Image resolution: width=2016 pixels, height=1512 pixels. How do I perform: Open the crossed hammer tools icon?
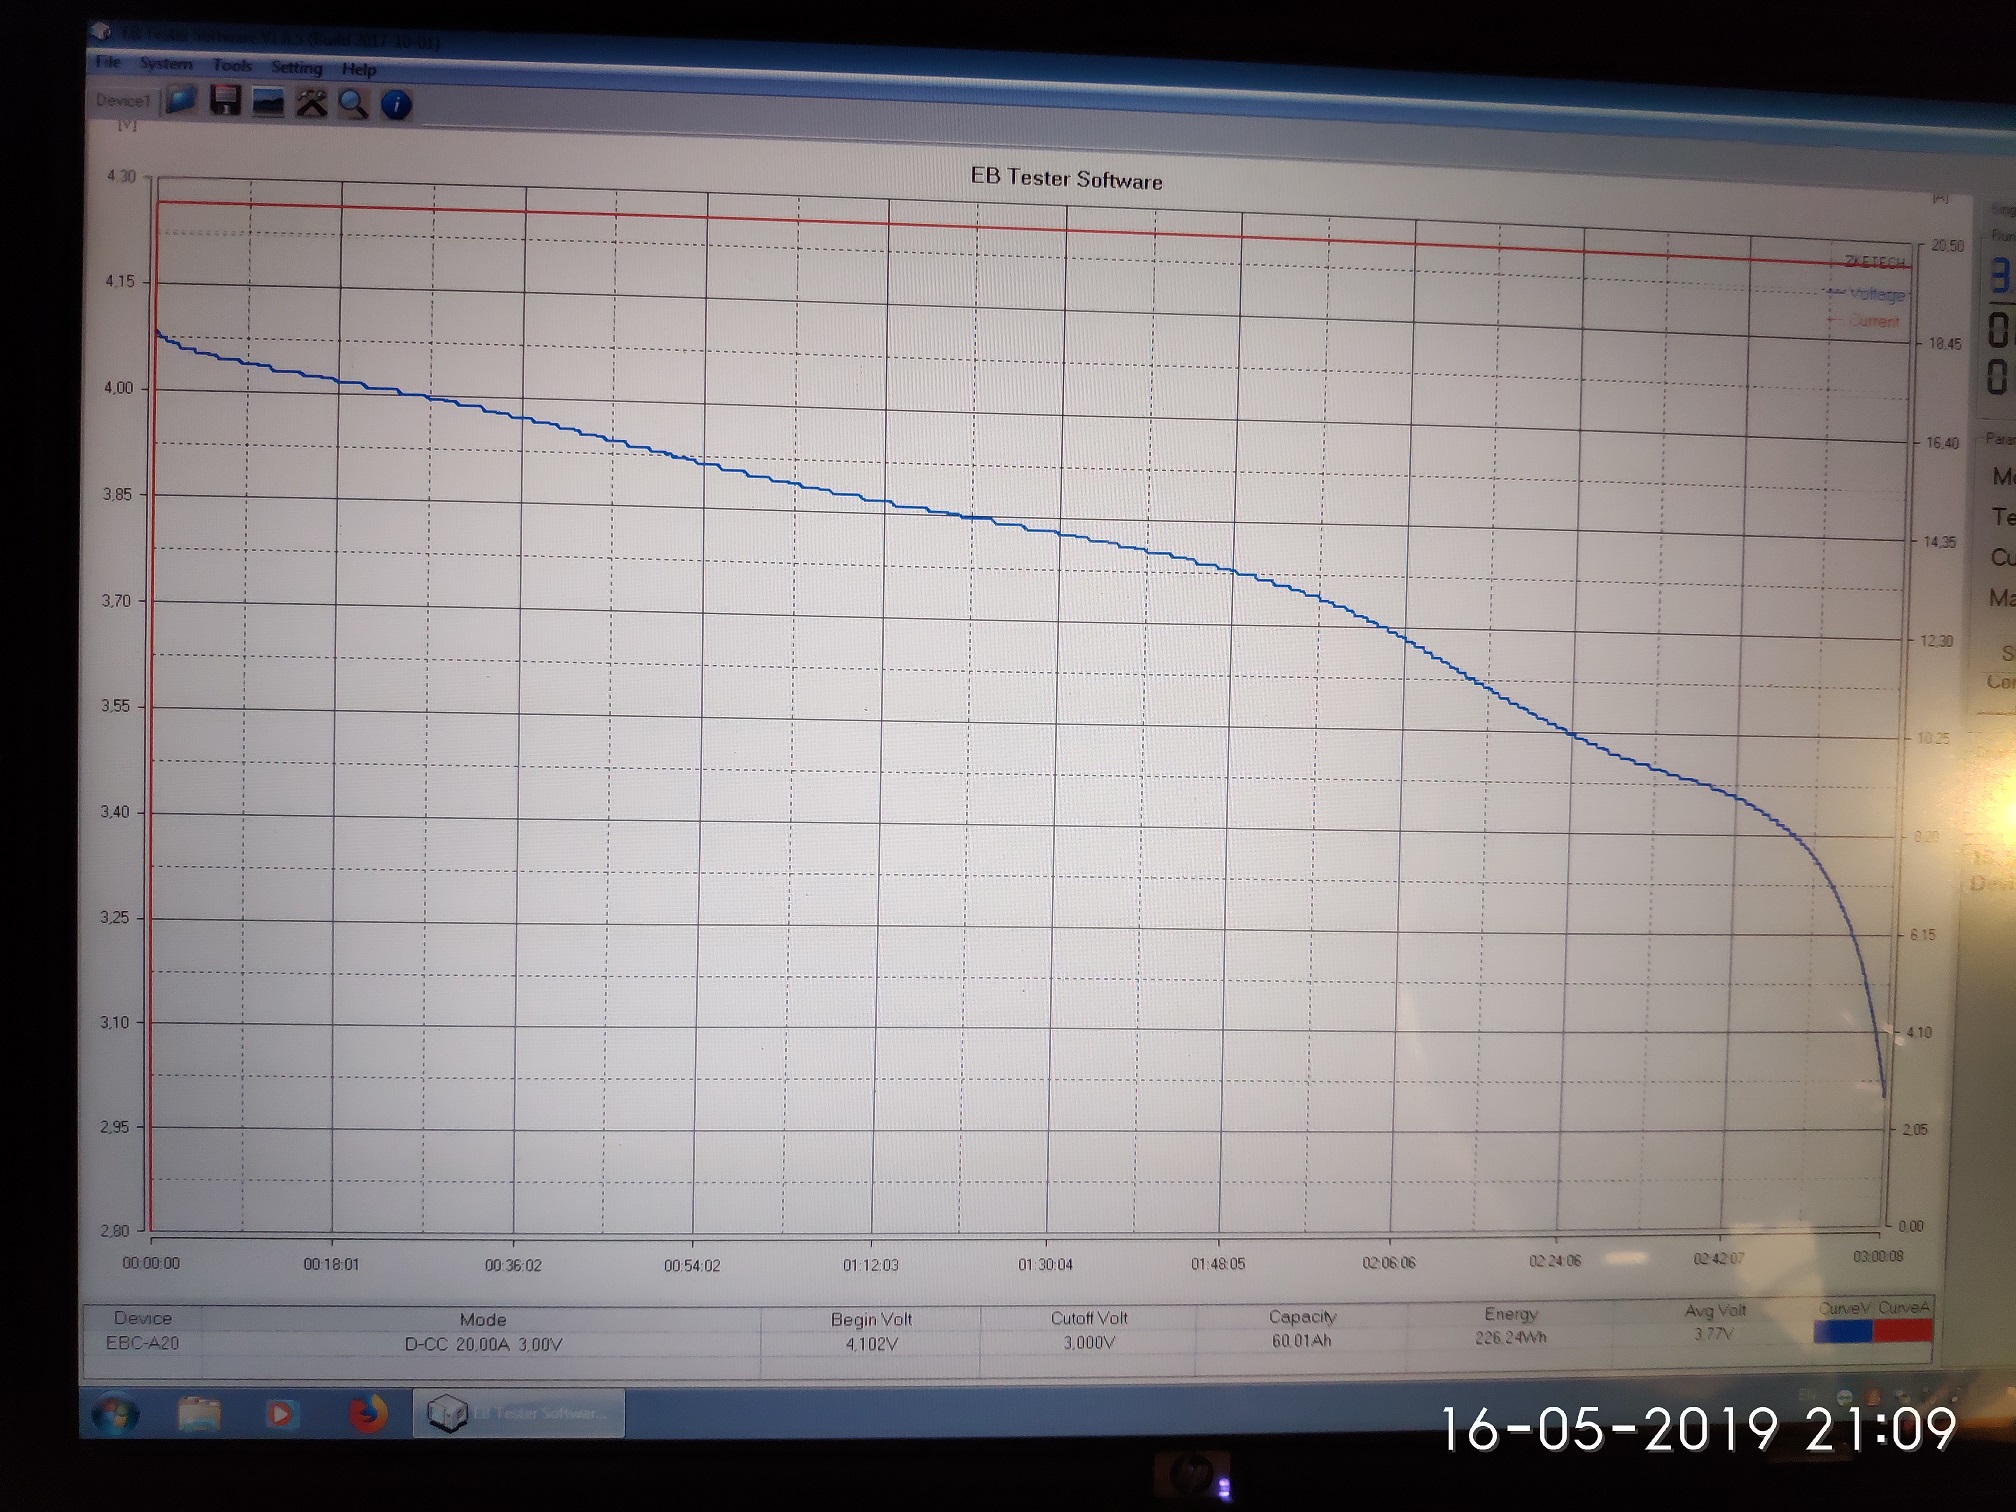pyautogui.click(x=311, y=103)
